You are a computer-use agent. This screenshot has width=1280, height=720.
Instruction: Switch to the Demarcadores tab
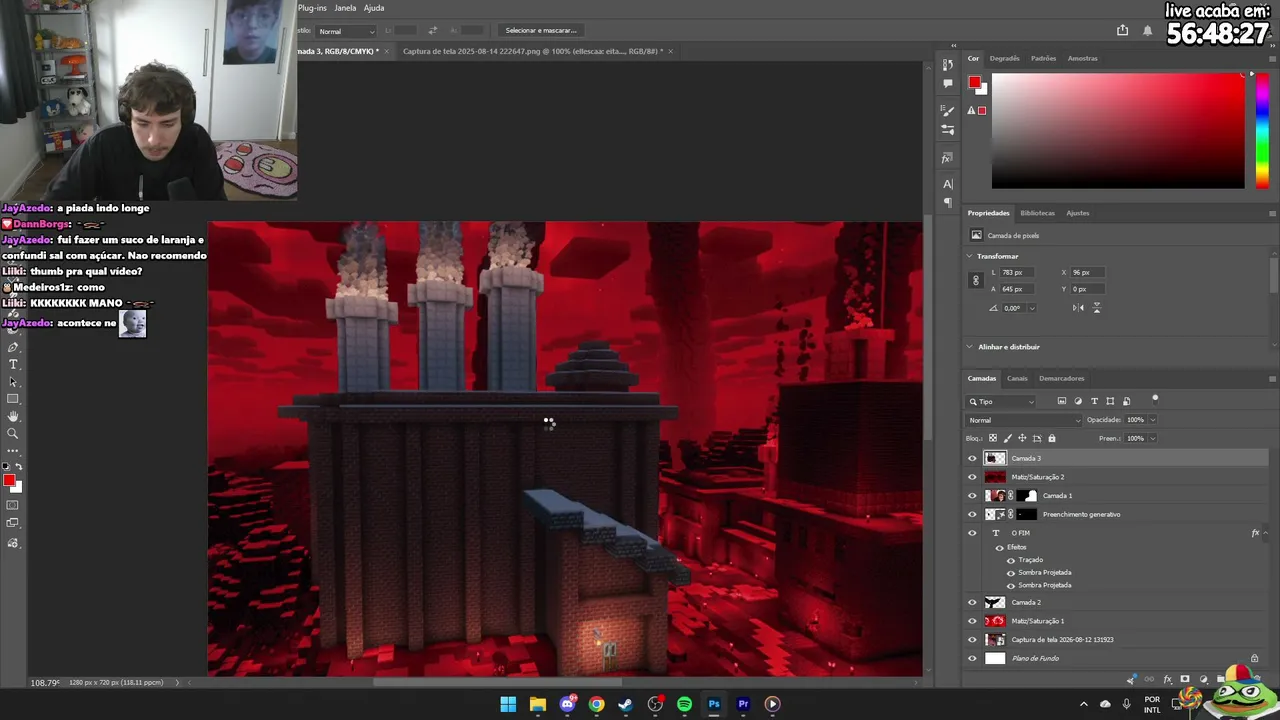point(1062,378)
